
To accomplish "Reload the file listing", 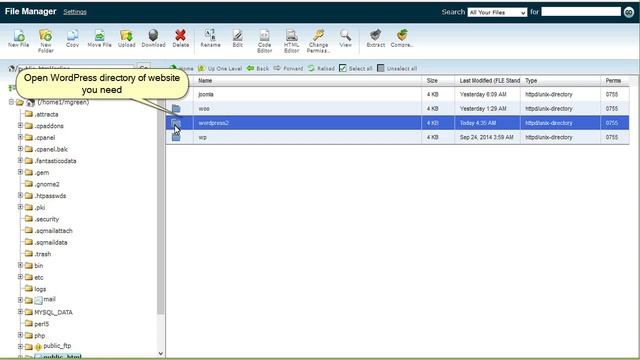I will [321, 69].
